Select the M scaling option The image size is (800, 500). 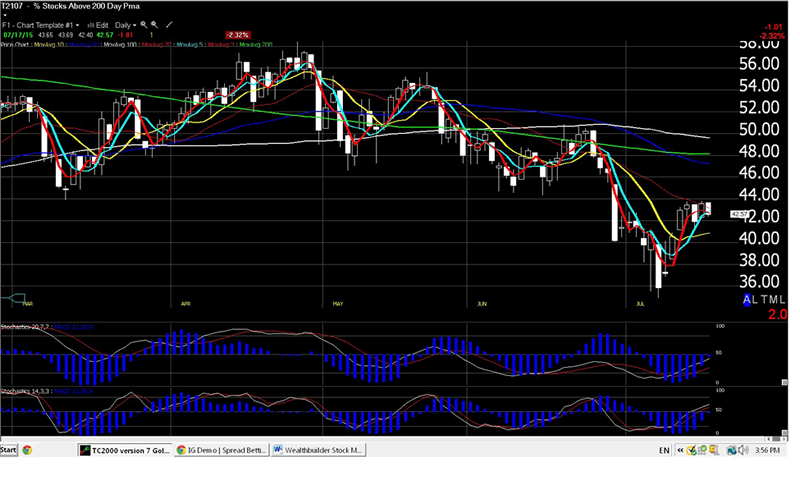772,300
